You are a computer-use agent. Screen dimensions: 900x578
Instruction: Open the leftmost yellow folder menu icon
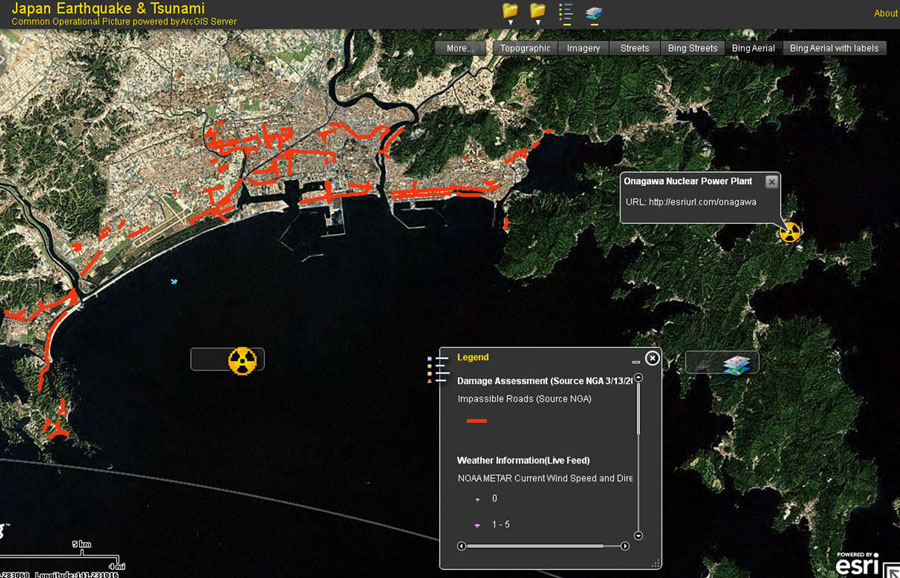(x=510, y=10)
